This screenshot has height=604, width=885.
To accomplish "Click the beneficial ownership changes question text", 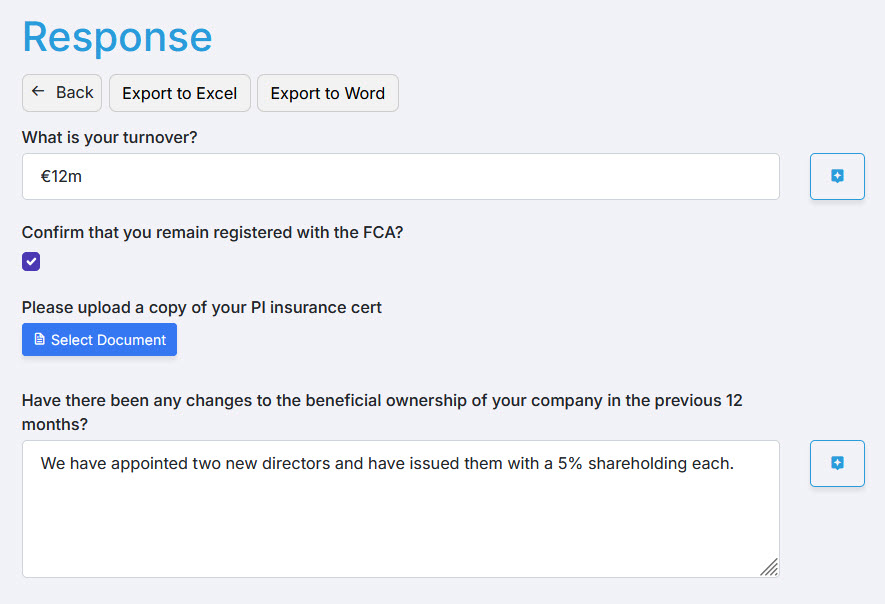I will [382, 400].
